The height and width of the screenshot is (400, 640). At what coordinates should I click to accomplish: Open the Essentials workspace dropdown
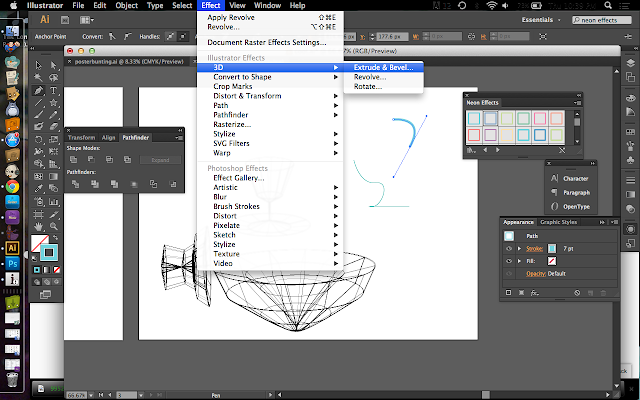click(x=541, y=20)
